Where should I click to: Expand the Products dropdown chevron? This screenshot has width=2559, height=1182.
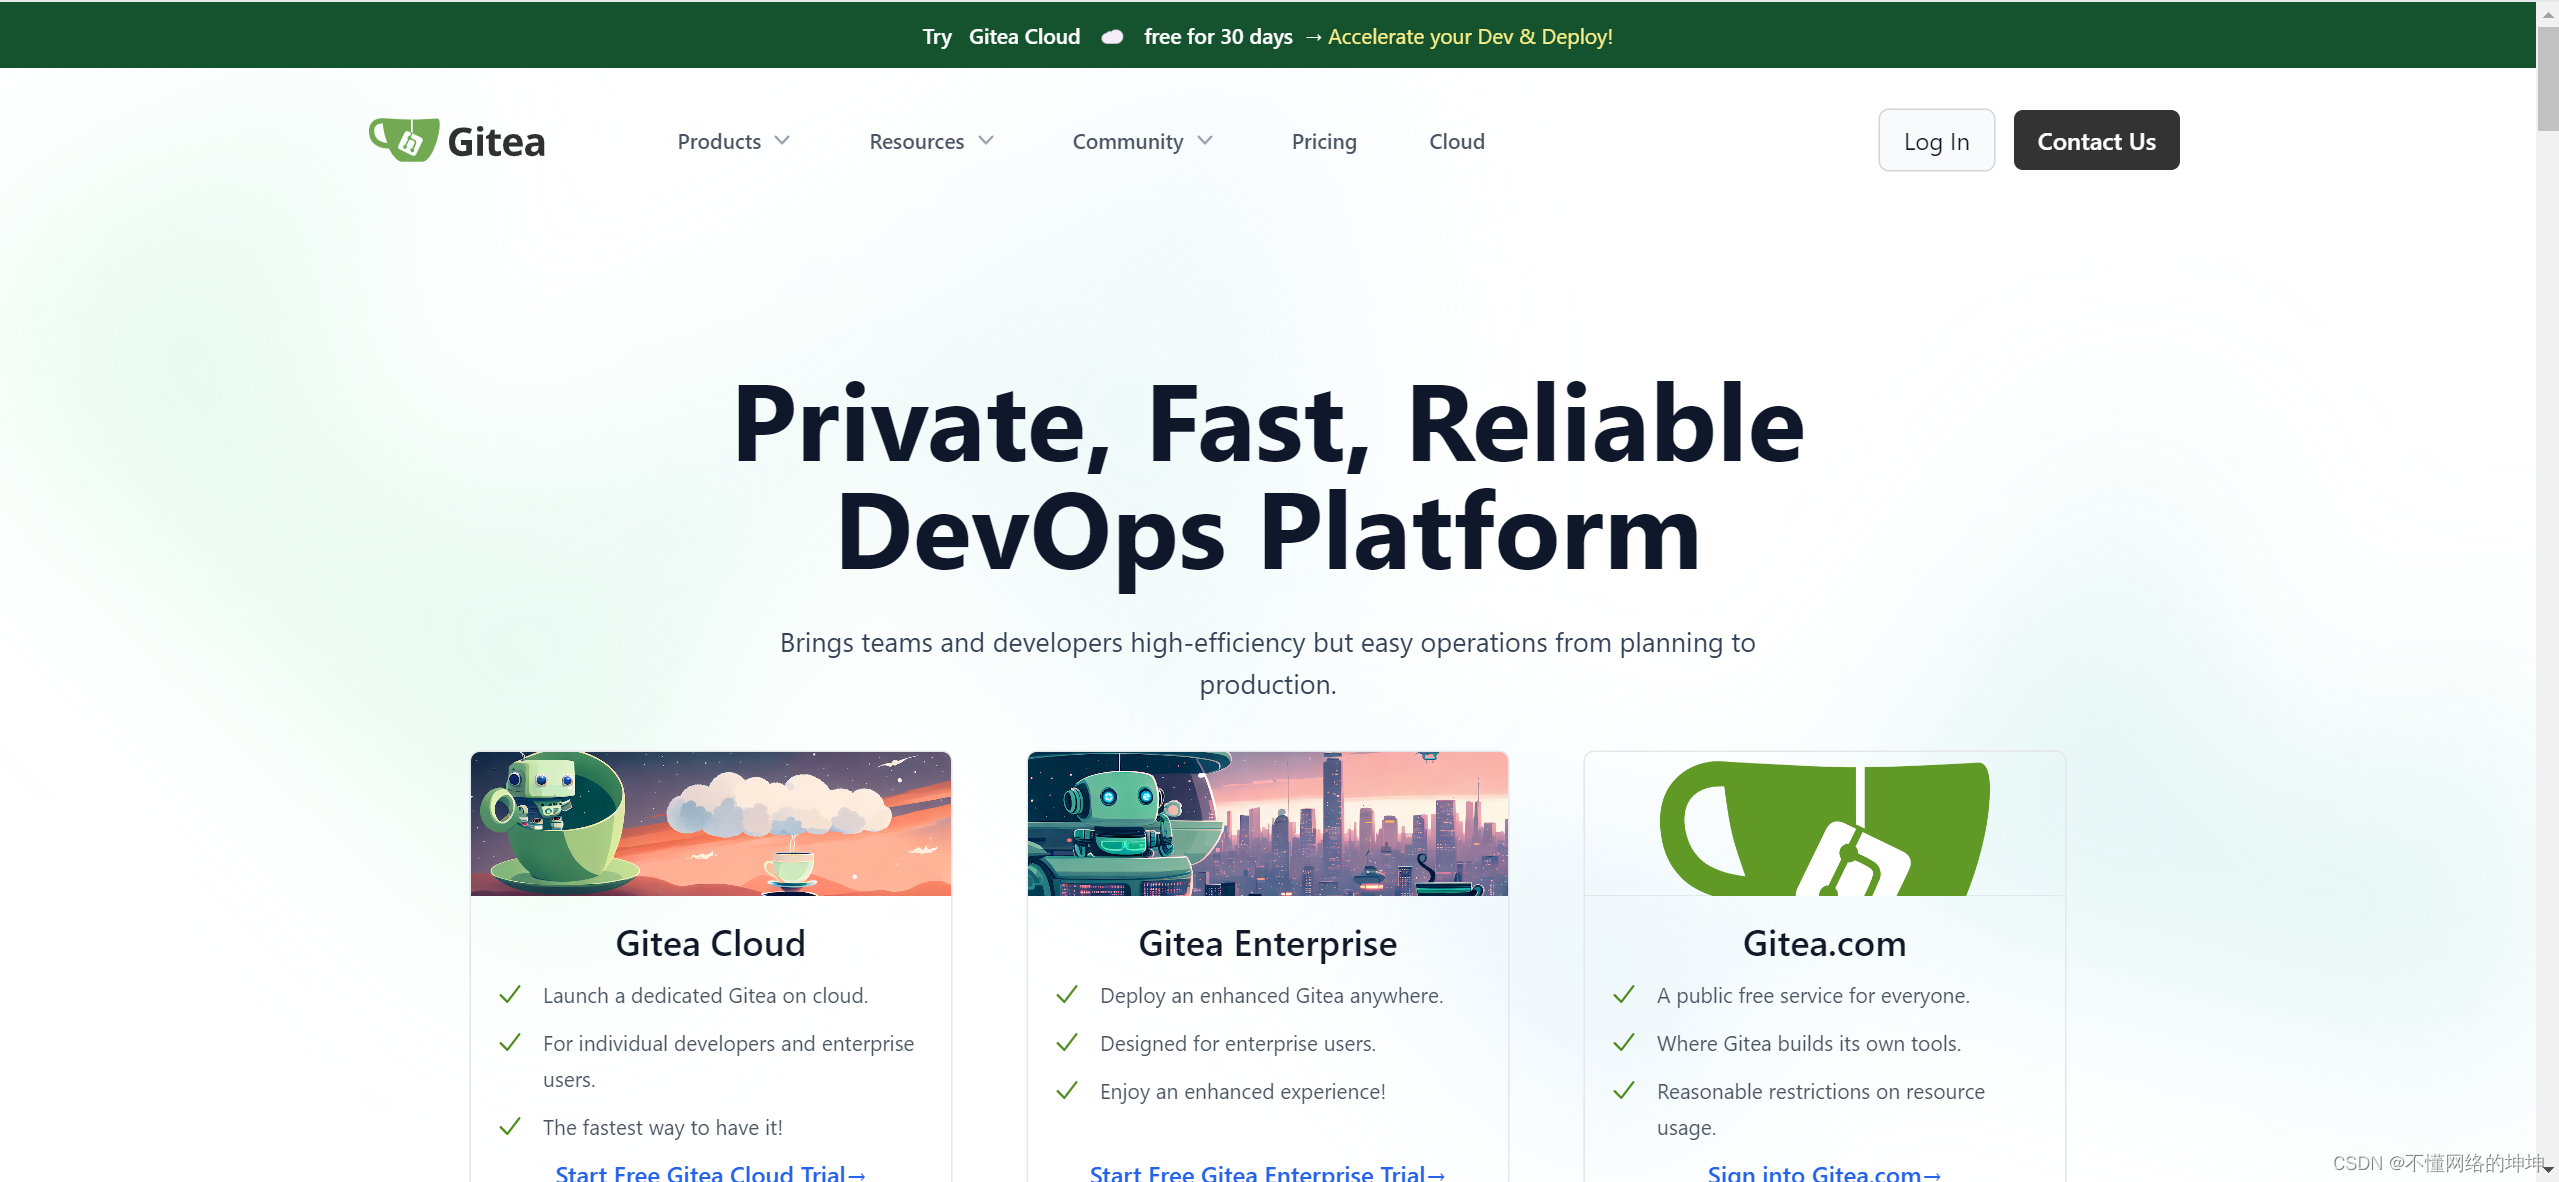point(782,141)
